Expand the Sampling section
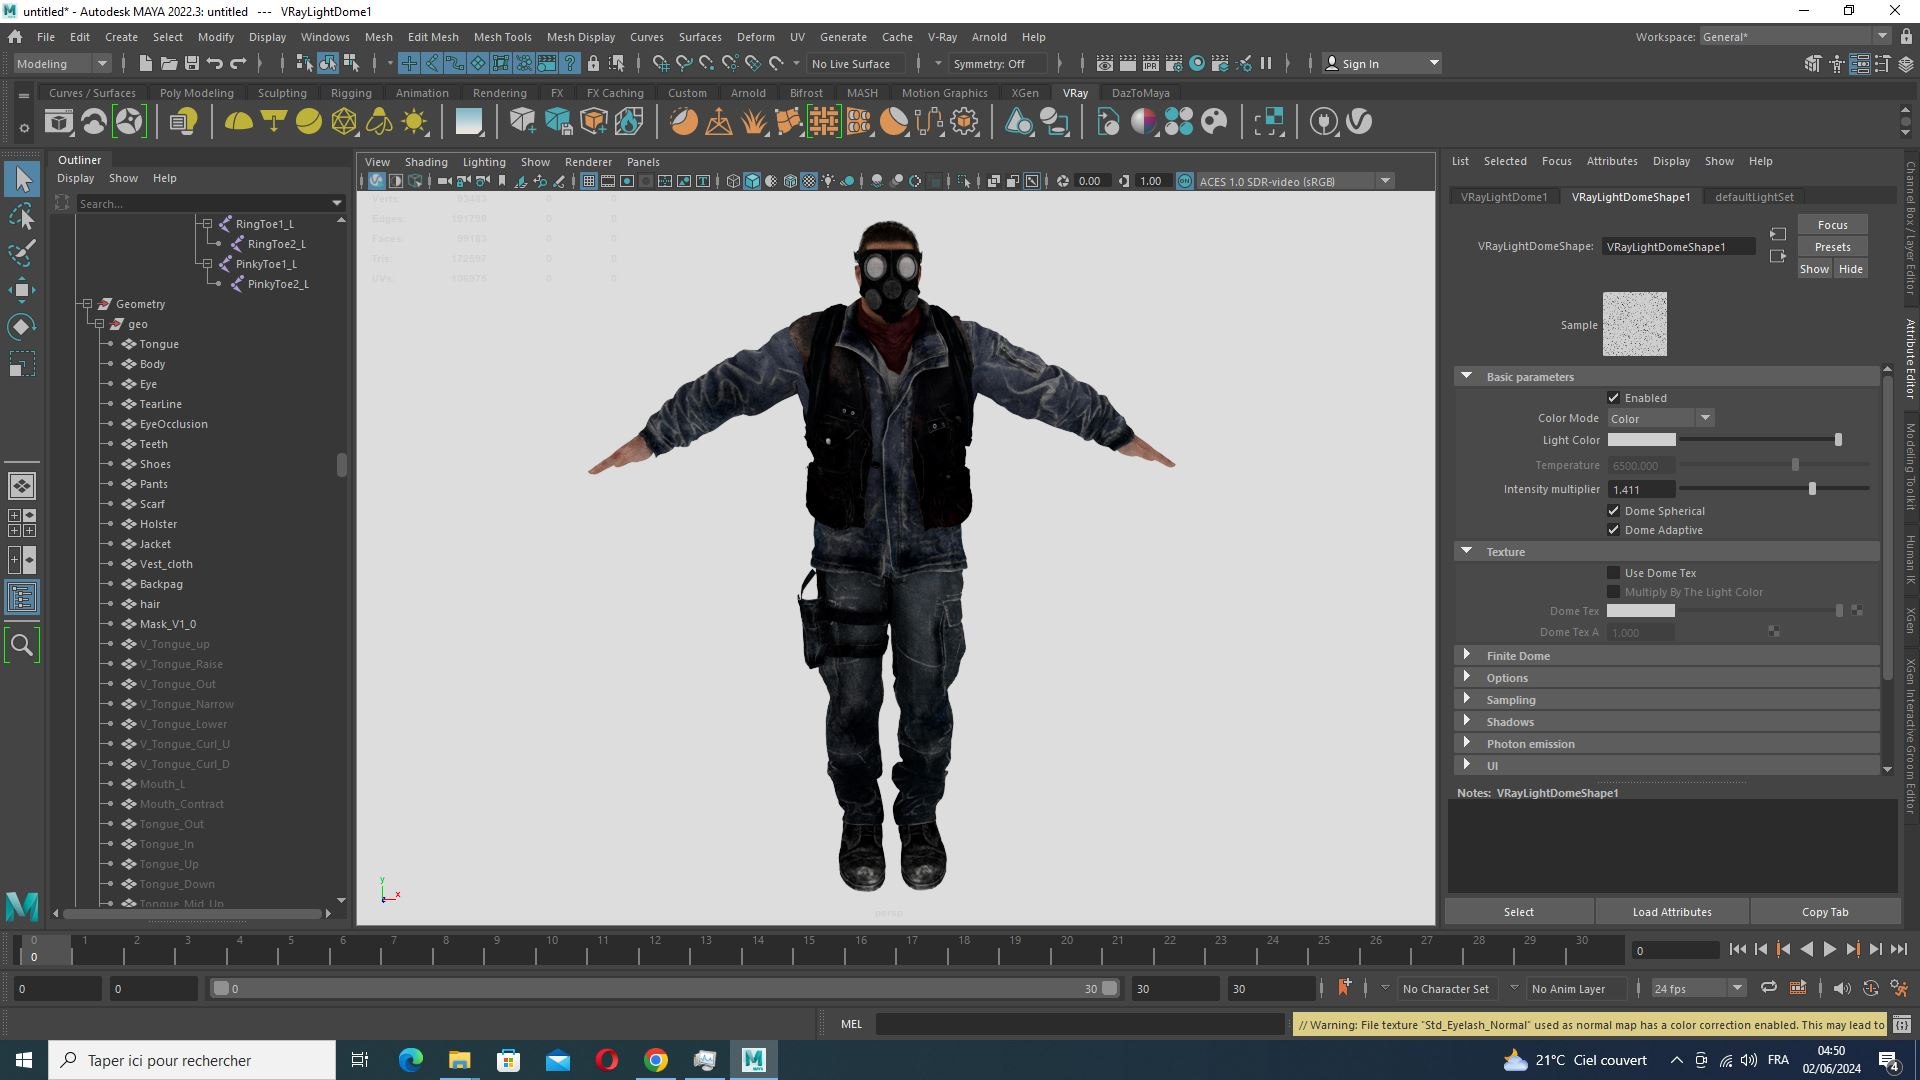This screenshot has width=1920, height=1080. (1467, 699)
